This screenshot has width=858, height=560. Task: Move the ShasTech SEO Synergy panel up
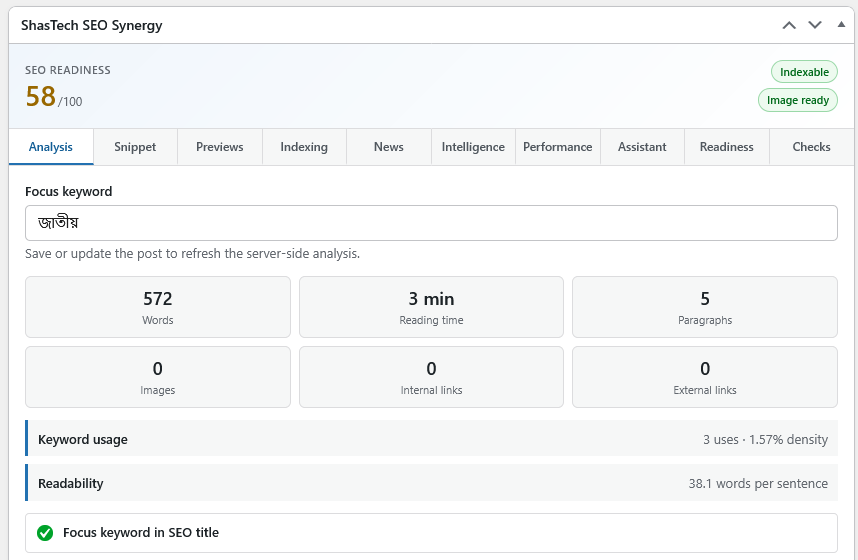coord(789,25)
